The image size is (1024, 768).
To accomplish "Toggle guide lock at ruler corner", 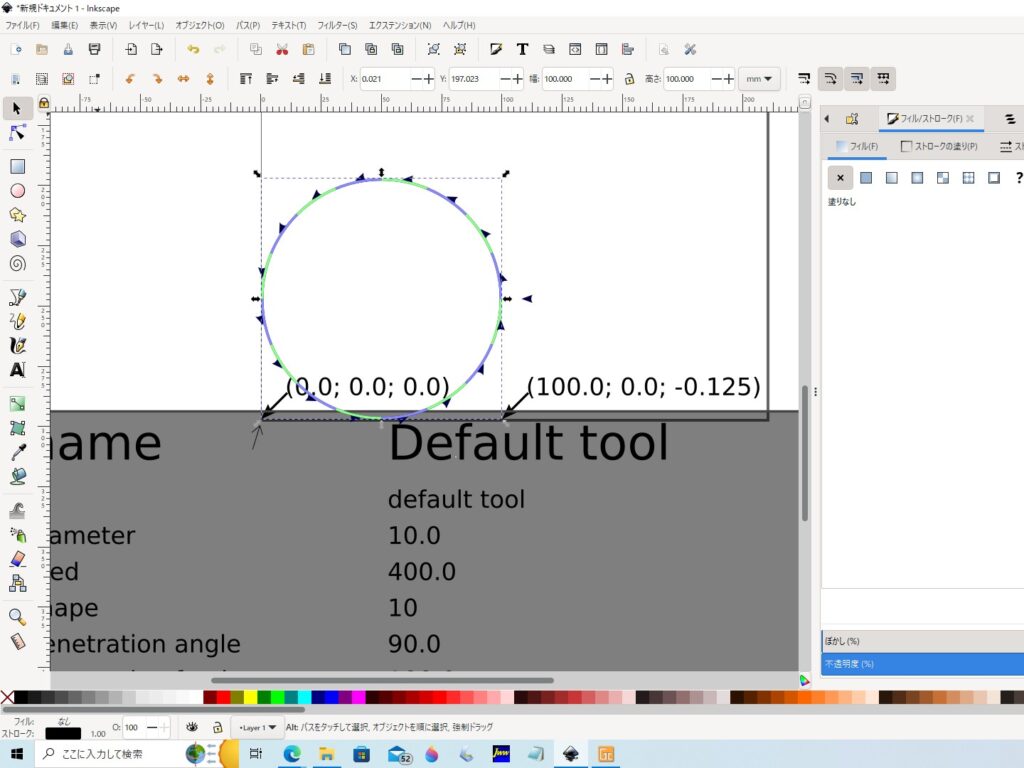I will pos(44,103).
